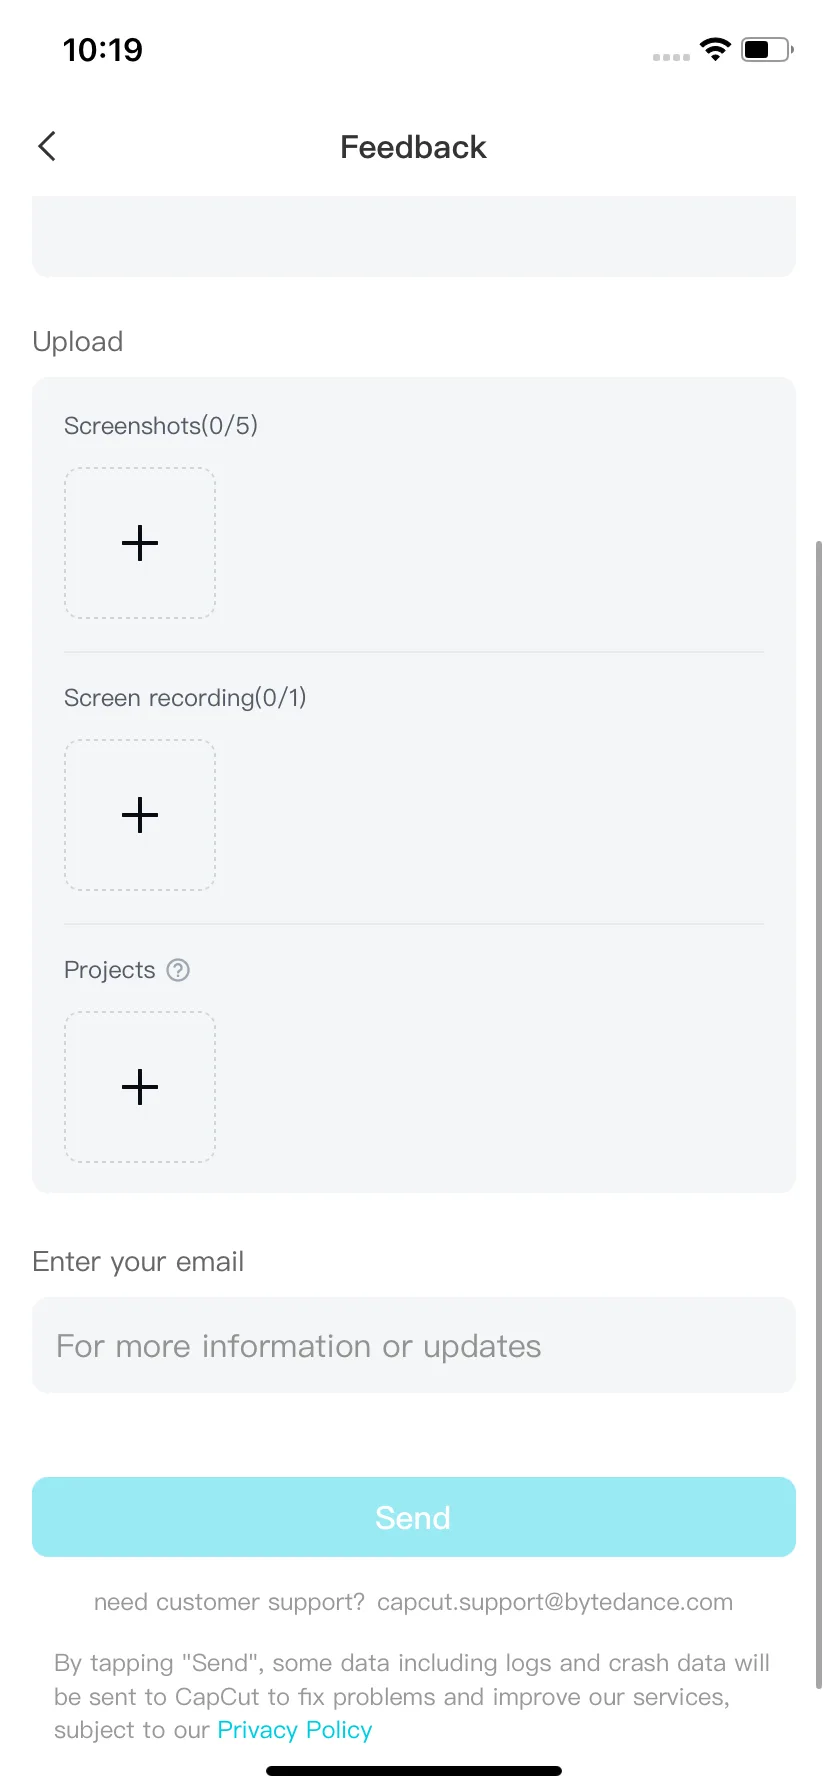Open the Projects help question-mark icon
828x1792 pixels.
click(x=178, y=970)
